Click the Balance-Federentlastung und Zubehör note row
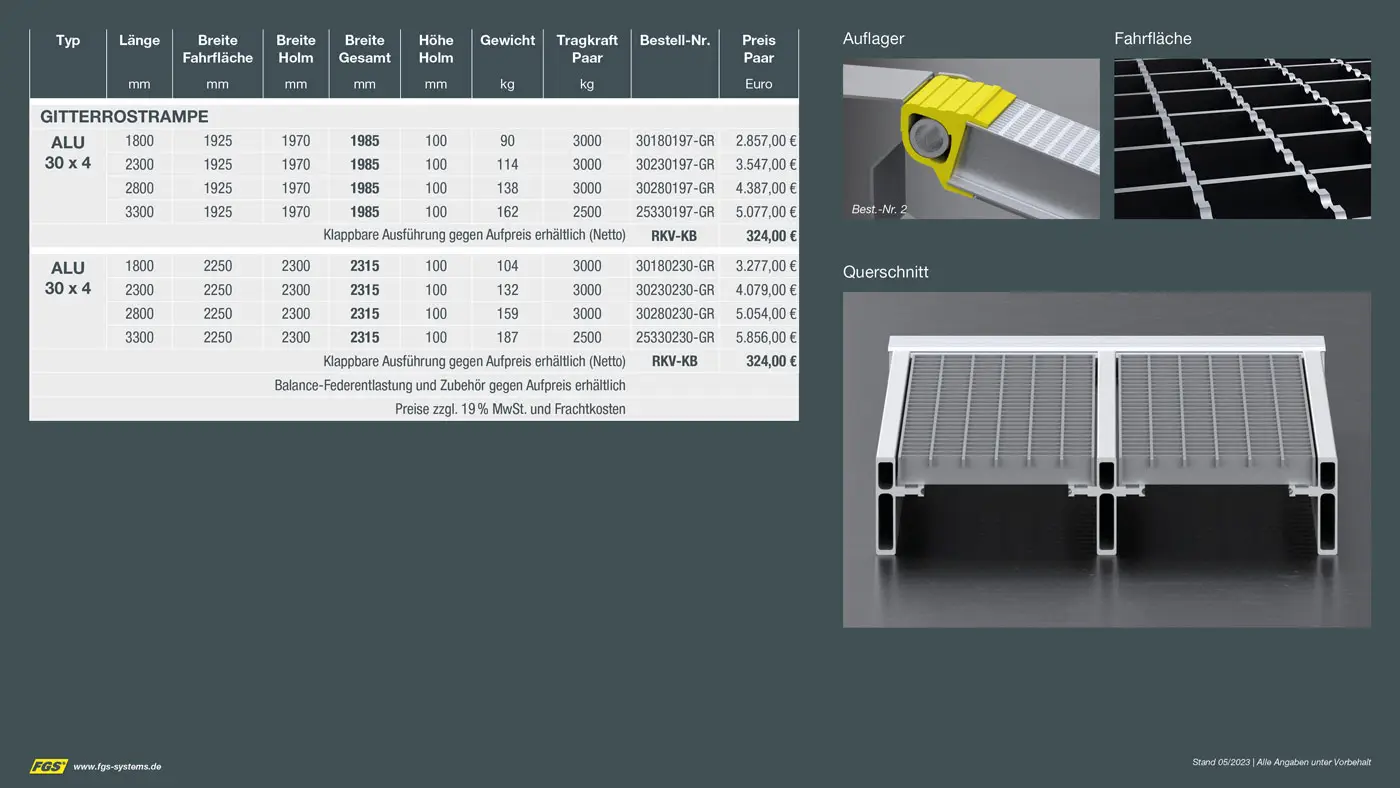The image size is (1400, 788). coord(449,385)
